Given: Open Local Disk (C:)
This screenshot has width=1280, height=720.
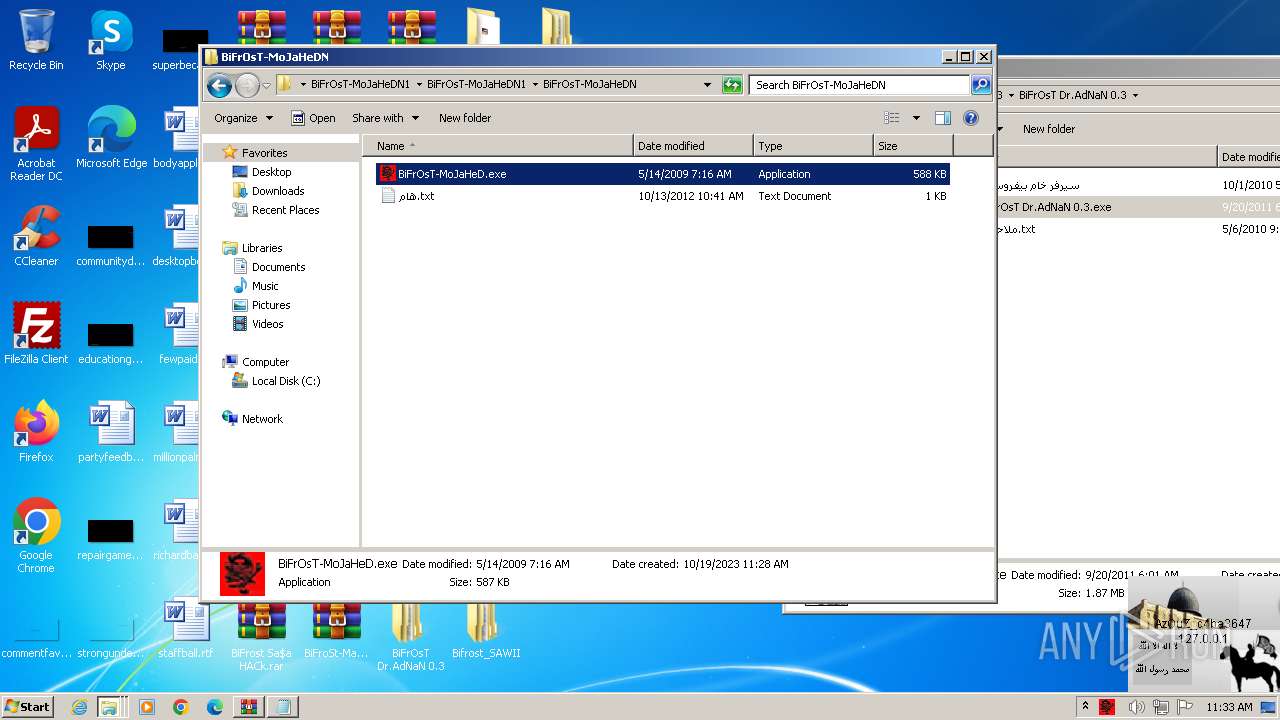Looking at the screenshot, I should (x=285, y=381).
